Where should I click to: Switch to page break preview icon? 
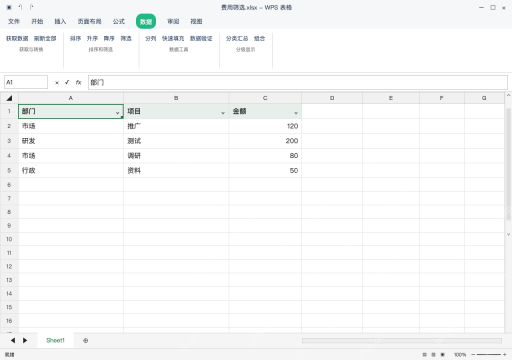(x=443, y=355)
